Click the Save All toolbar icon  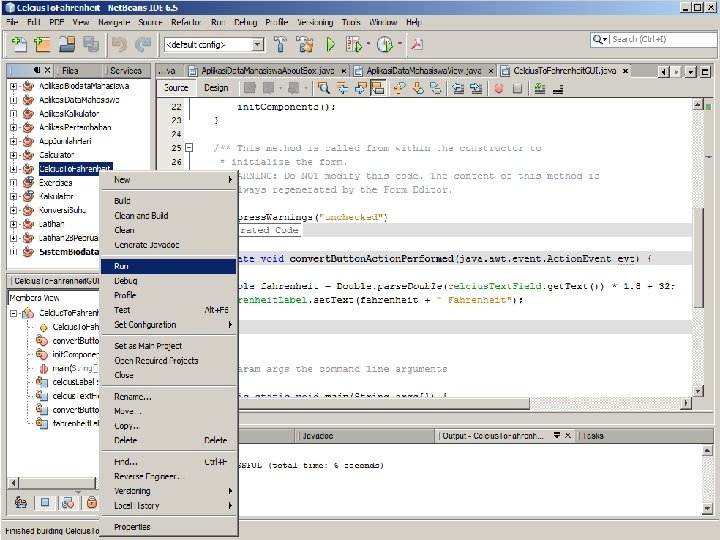pyautogui.click(x=91, y=45)
